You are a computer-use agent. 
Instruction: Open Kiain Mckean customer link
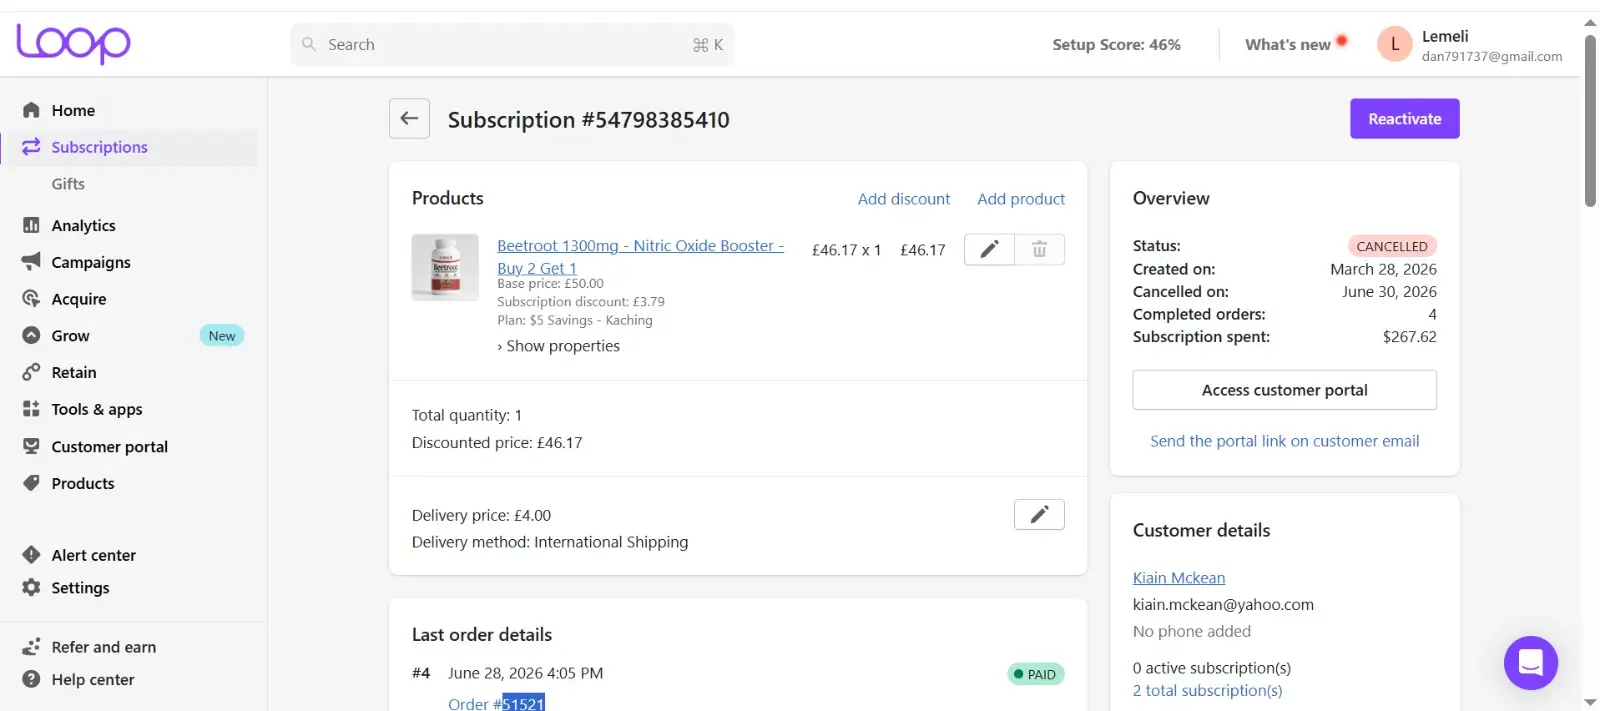pos(1179,578)
